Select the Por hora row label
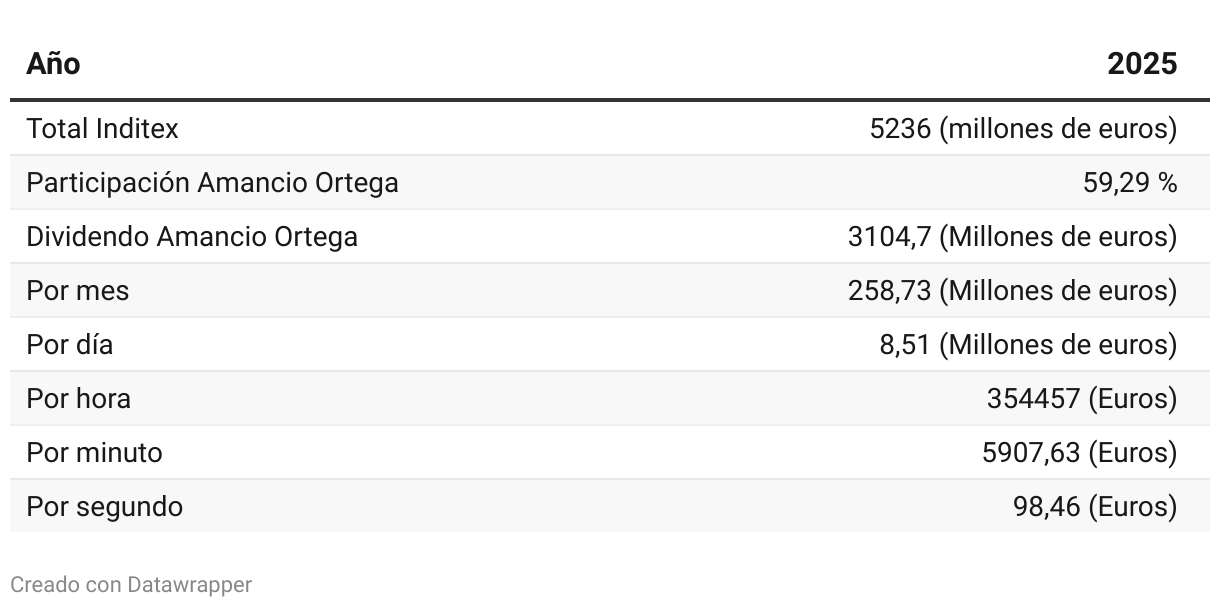1220x608 pixels. pos(79,399)
